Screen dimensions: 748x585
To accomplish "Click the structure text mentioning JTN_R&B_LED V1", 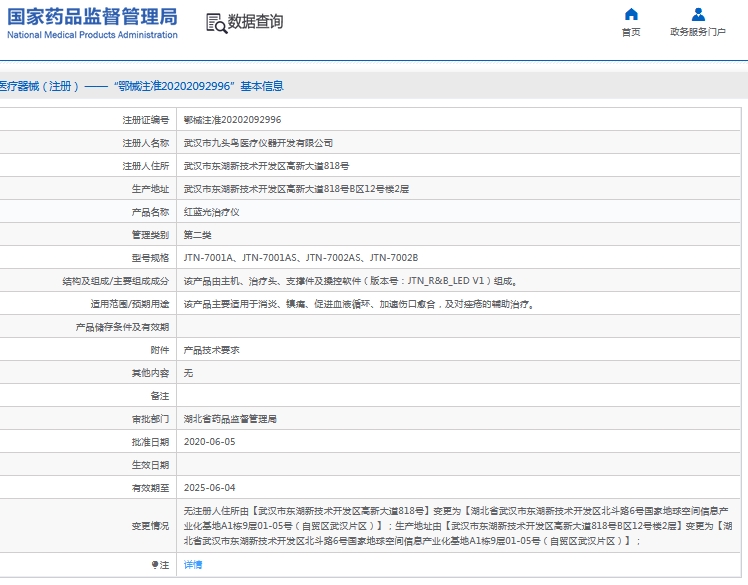I will [x=351, y=281].
